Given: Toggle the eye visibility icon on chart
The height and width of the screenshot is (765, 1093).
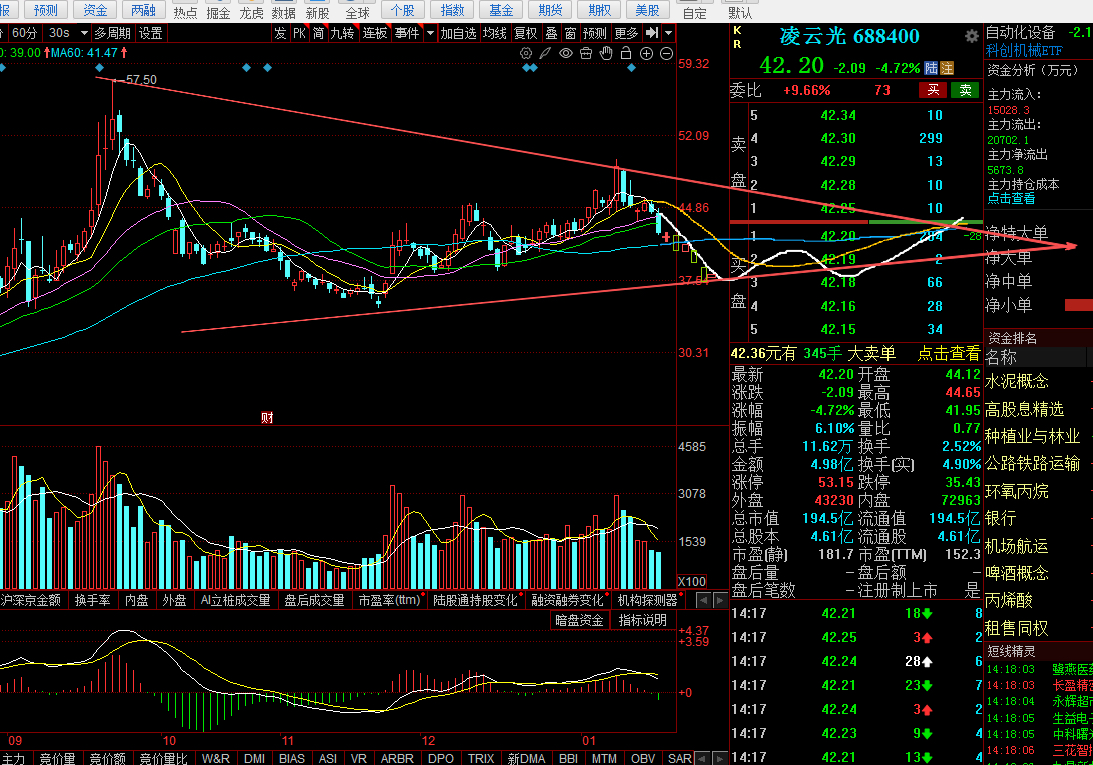Looking at the screenshot, I should [565, 53].
